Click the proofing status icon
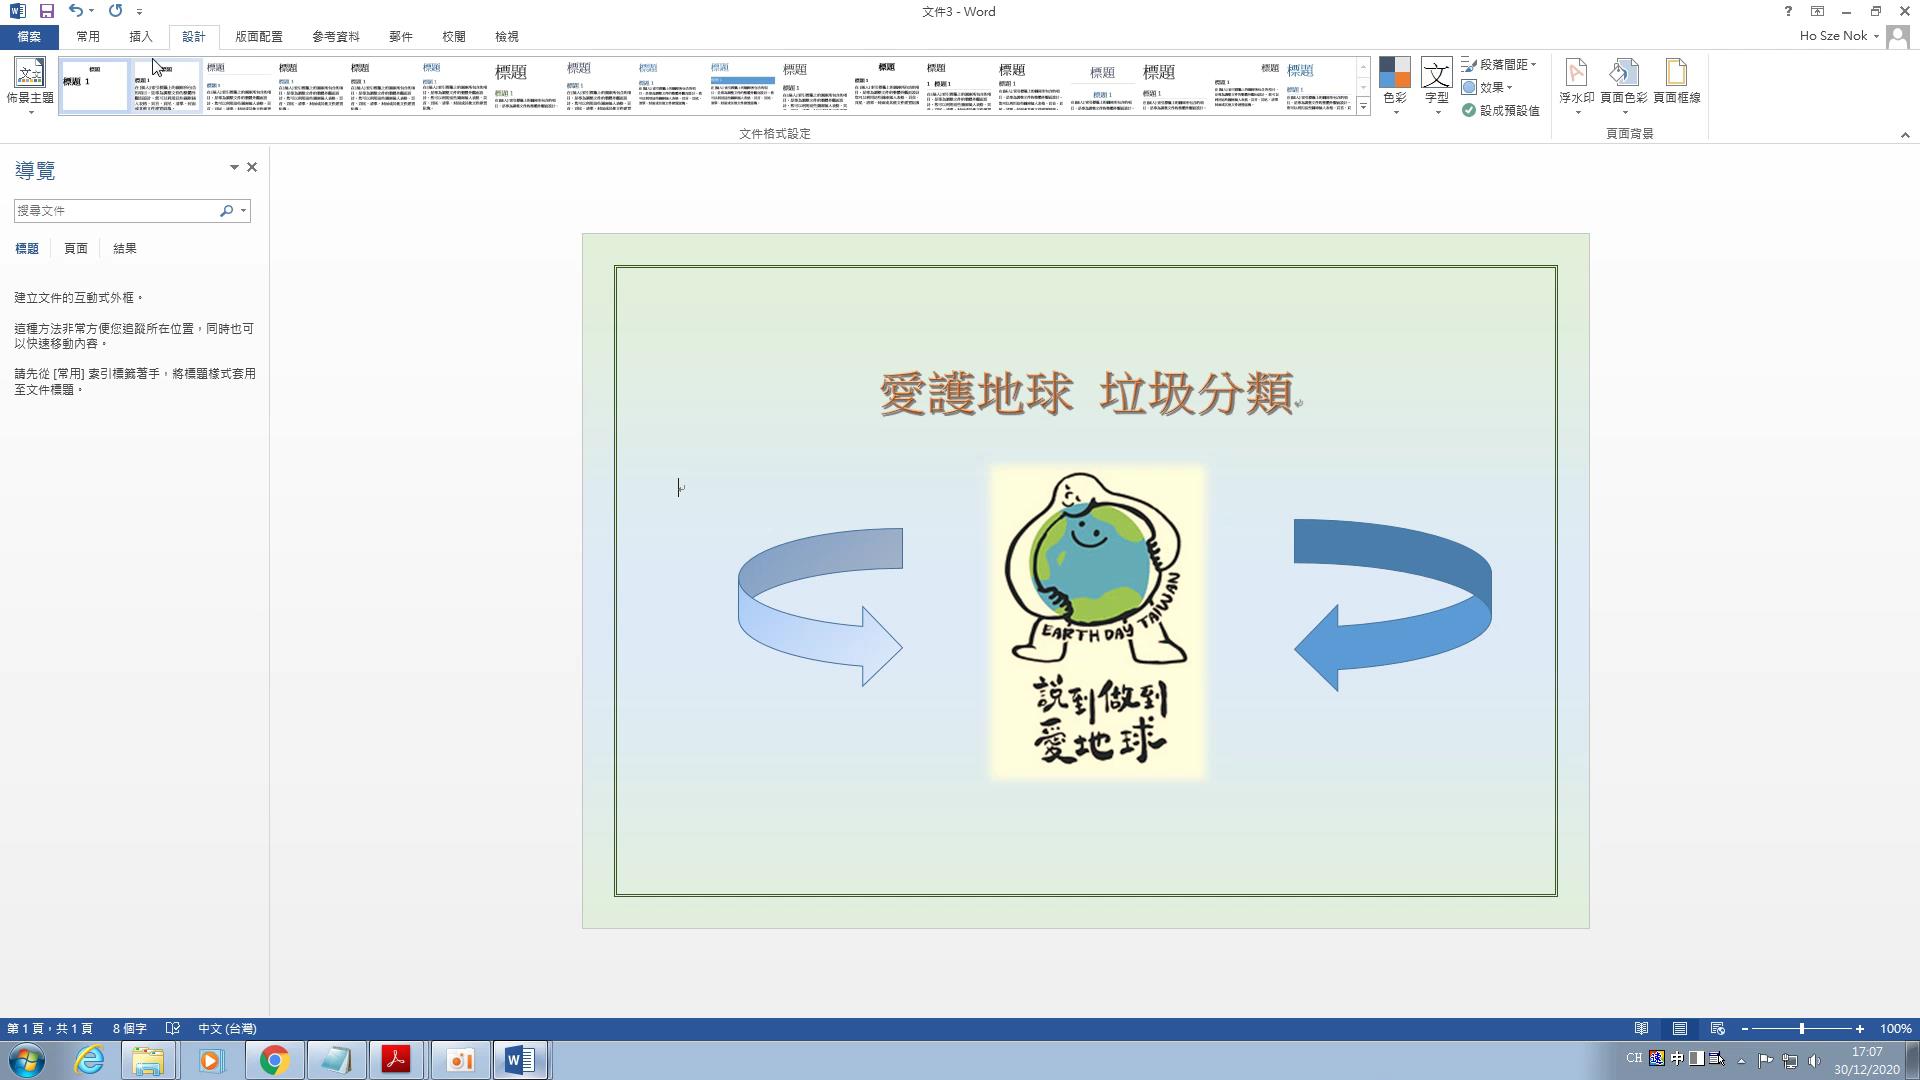Viewport: 1920px width, 1080px height. tap(173, 1028)
